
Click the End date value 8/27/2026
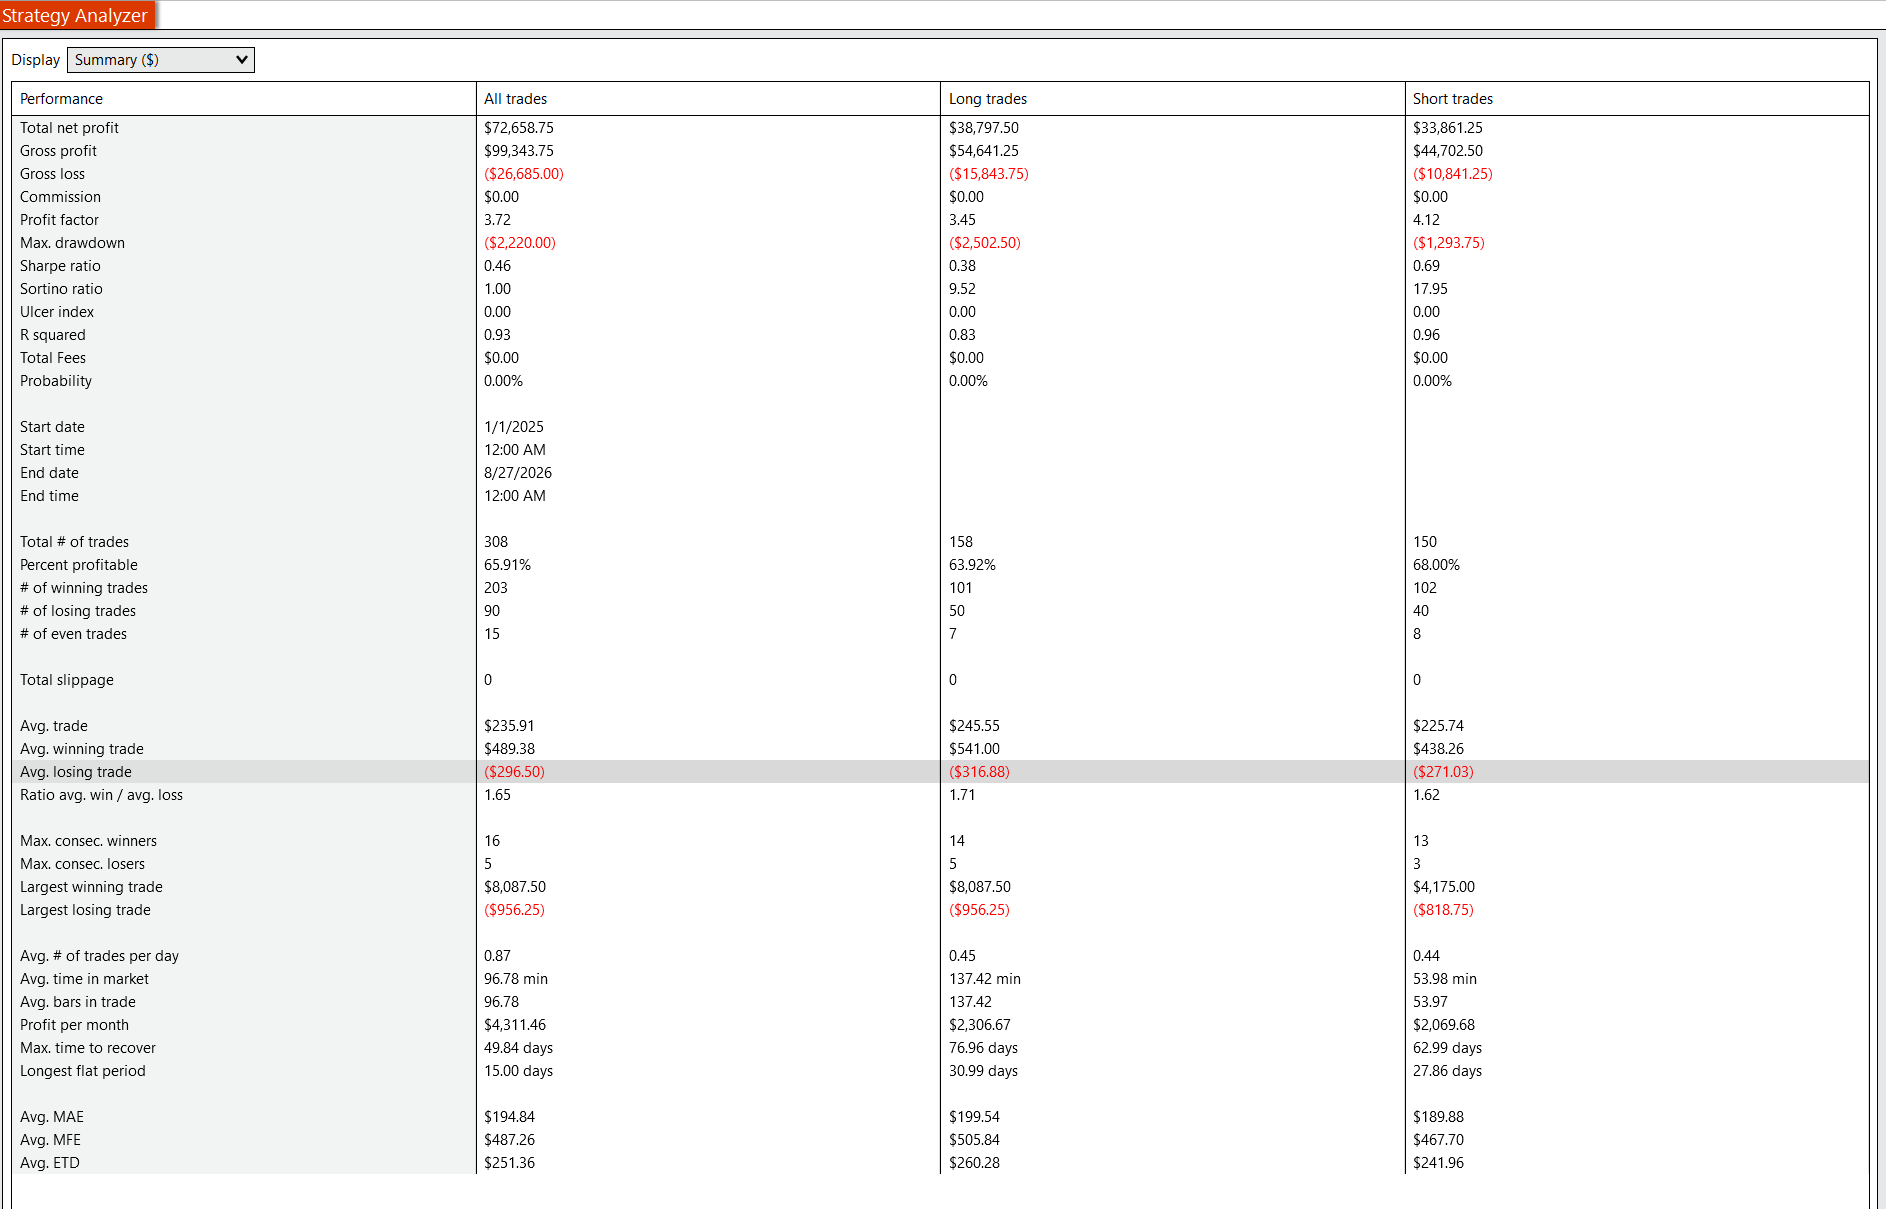coord(518,473)
